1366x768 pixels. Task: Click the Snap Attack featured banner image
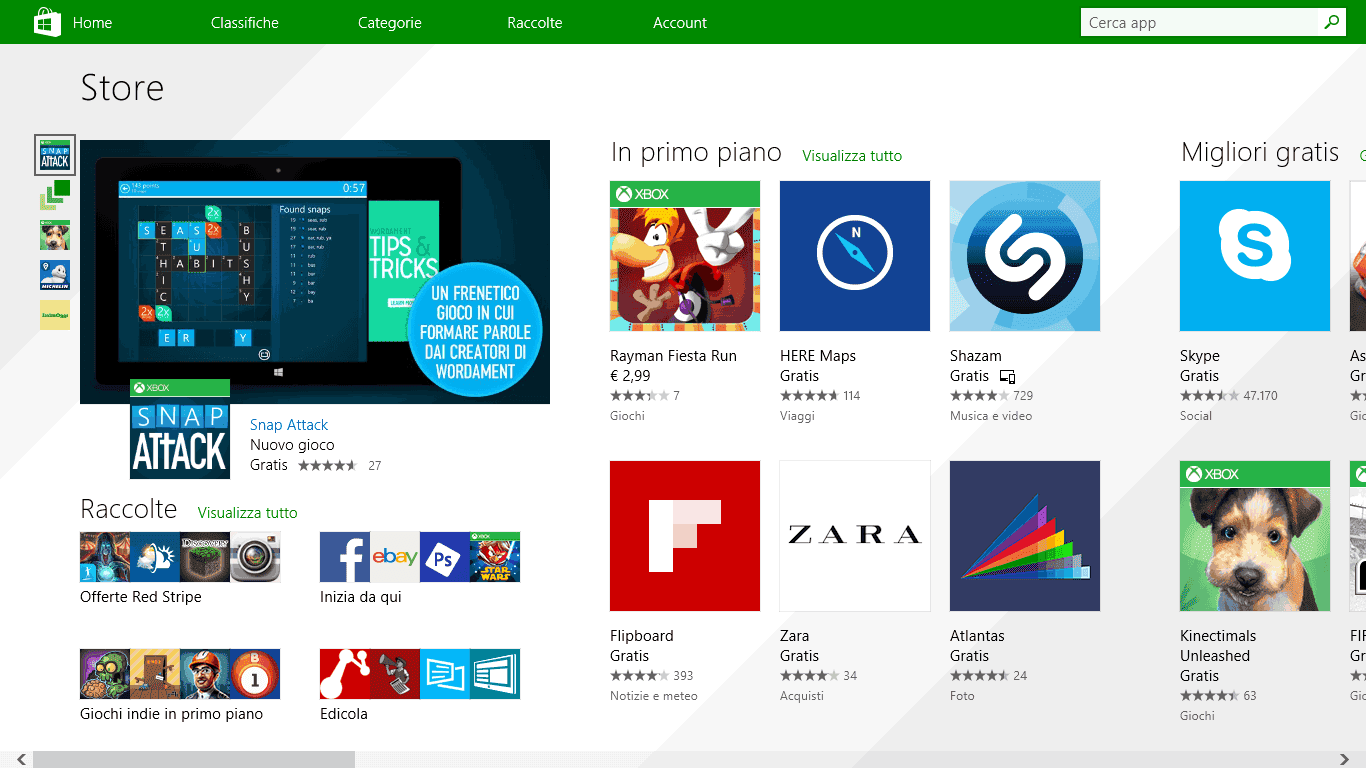pyautogui.click(x=315, y=272)
